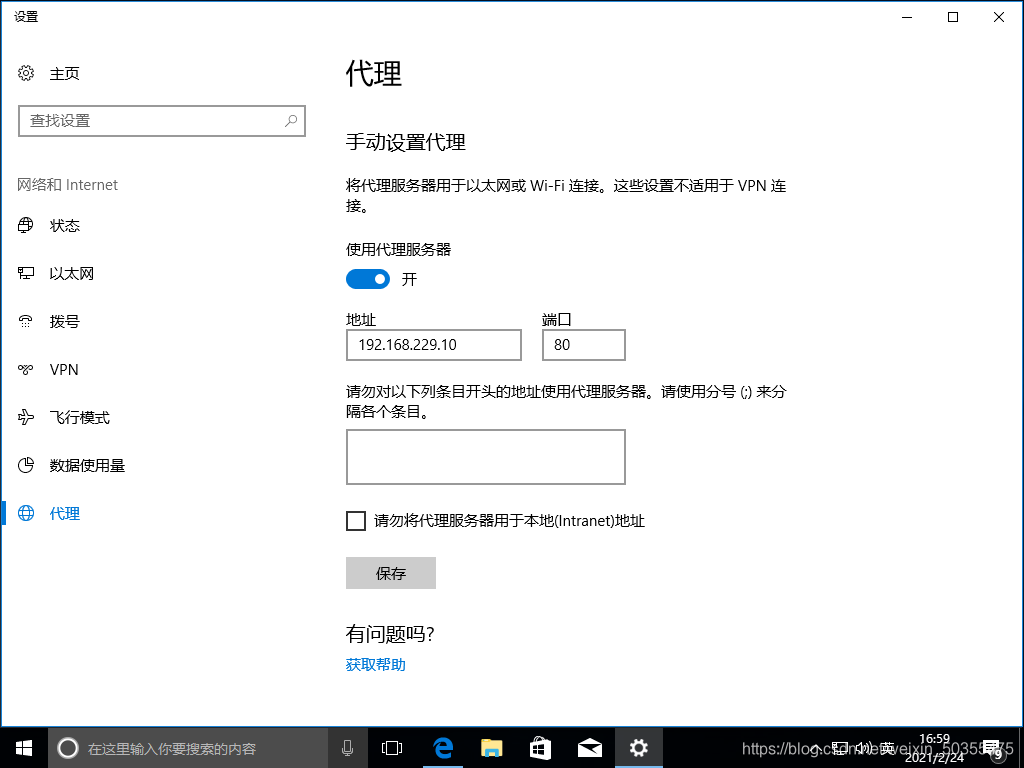Image resolution: width=1024 pixels, height=768 pixels.
Task: Click the taskbar search box
Action: (188, 748)
